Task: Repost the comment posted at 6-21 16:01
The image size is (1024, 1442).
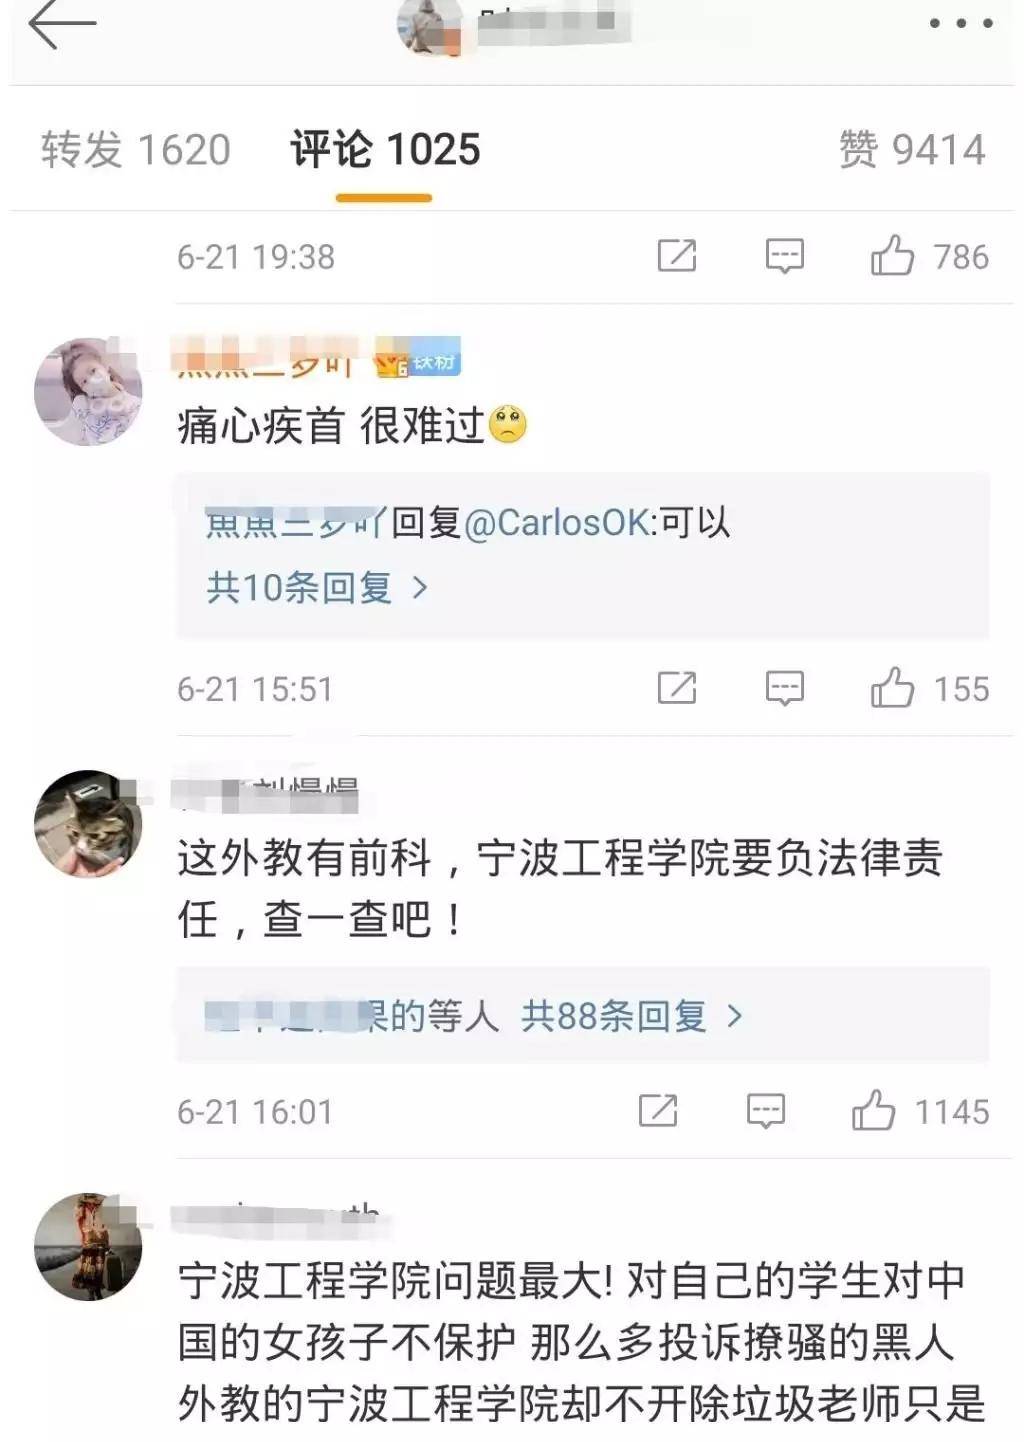Action: tap(658, 1111)
